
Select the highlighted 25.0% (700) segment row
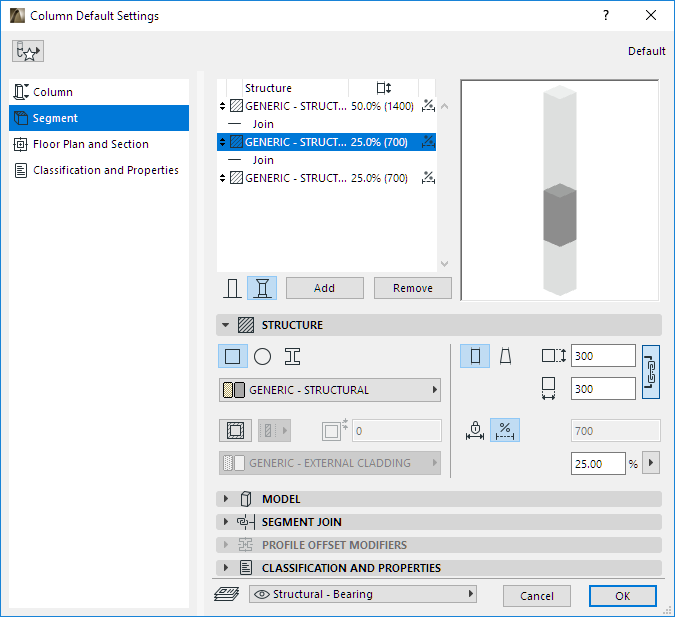point(326,142)
